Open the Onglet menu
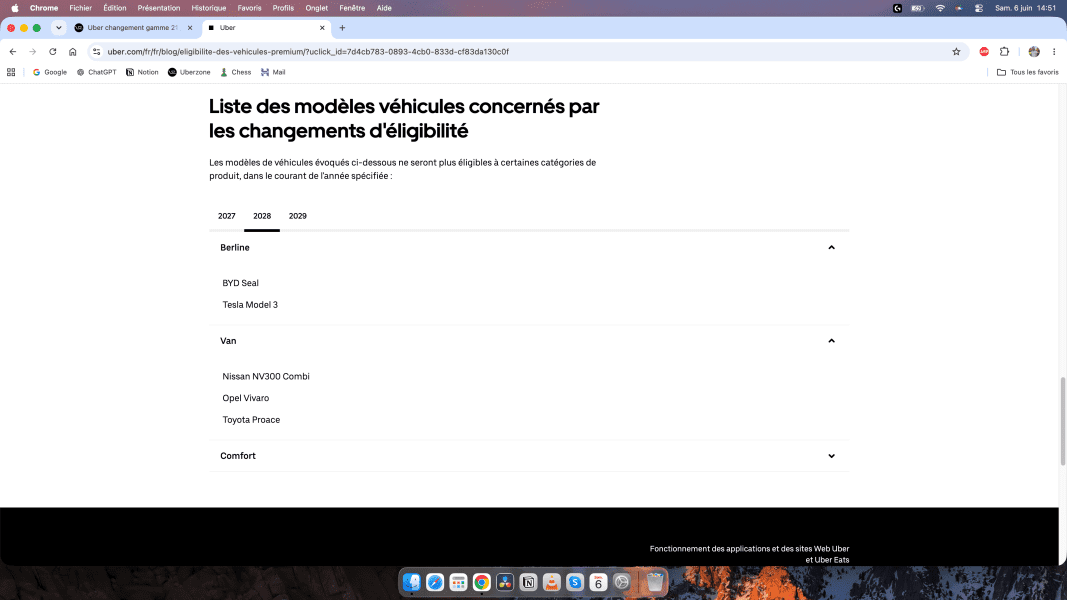Viewport: 1067px width, 600px height. point(316,8)
